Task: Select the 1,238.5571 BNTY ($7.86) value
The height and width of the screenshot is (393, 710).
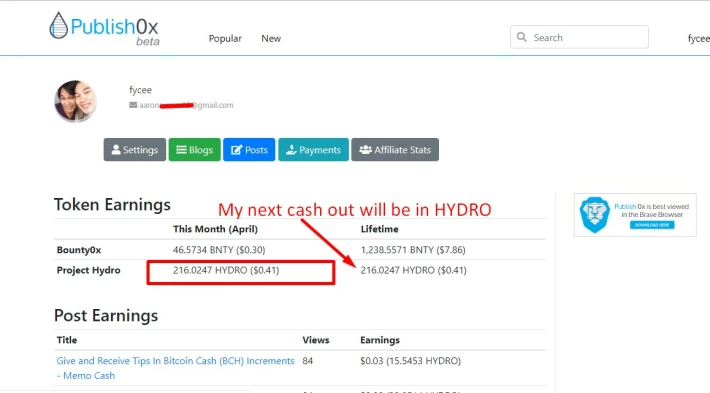Action: pyautogui.click(x=413, y=250)
